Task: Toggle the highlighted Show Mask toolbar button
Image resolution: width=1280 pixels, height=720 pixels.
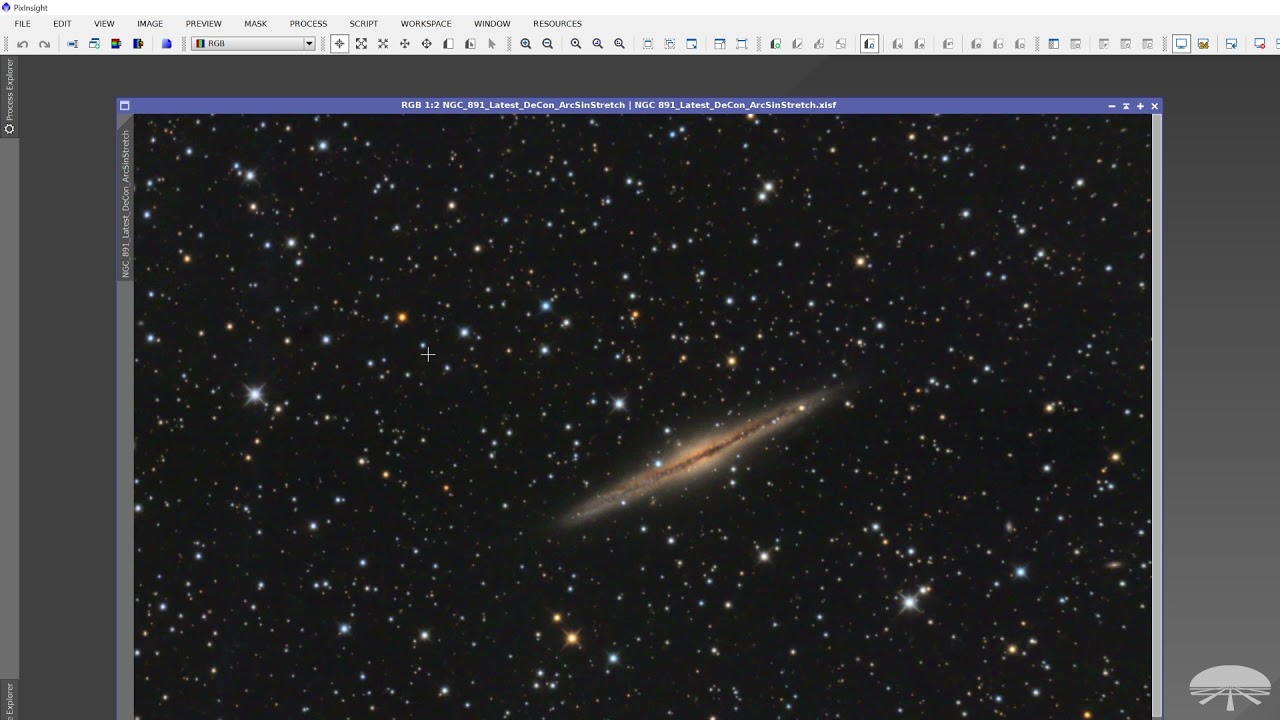Action: [x=870, y=44]
